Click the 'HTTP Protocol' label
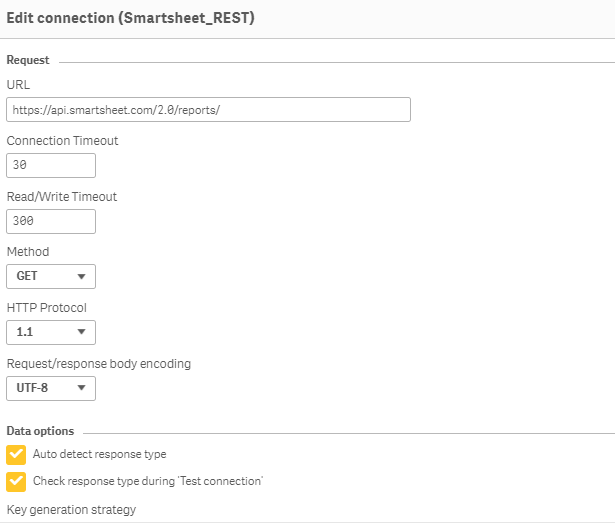Image resolution: width=615 pixels, height=524 pixels. point(47,308)
